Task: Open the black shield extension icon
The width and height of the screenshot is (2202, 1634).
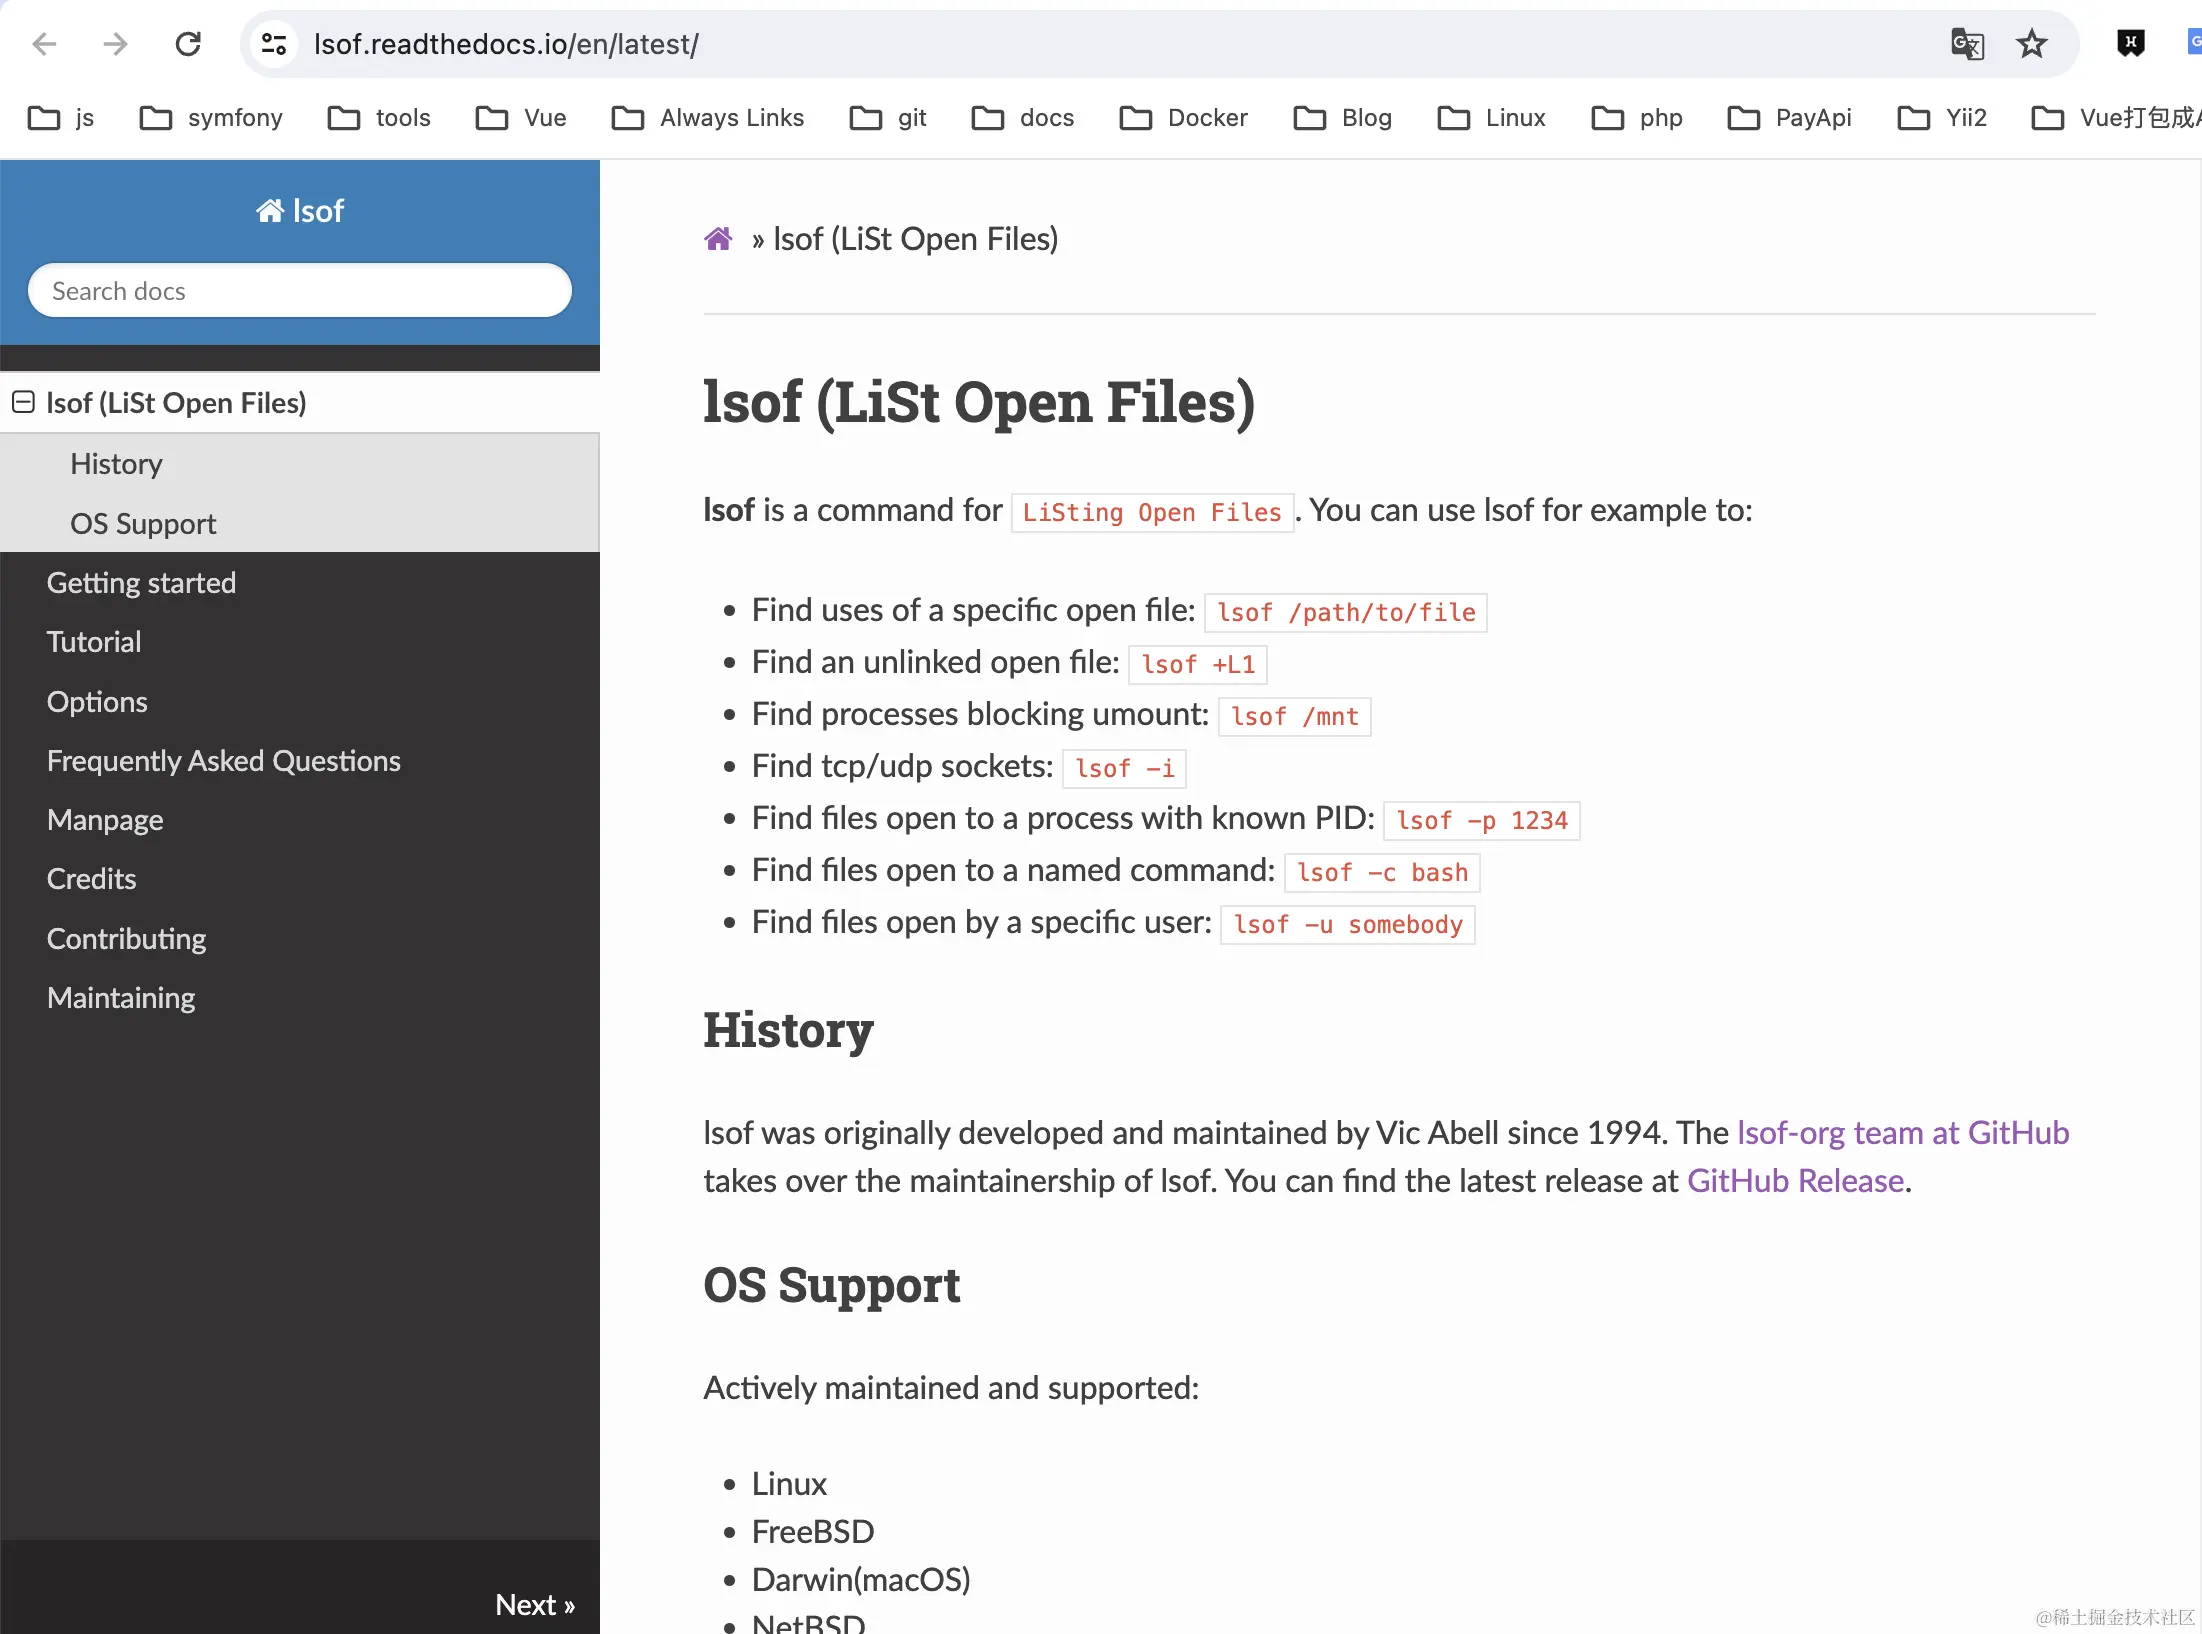Action: (x=2130, y=44)
